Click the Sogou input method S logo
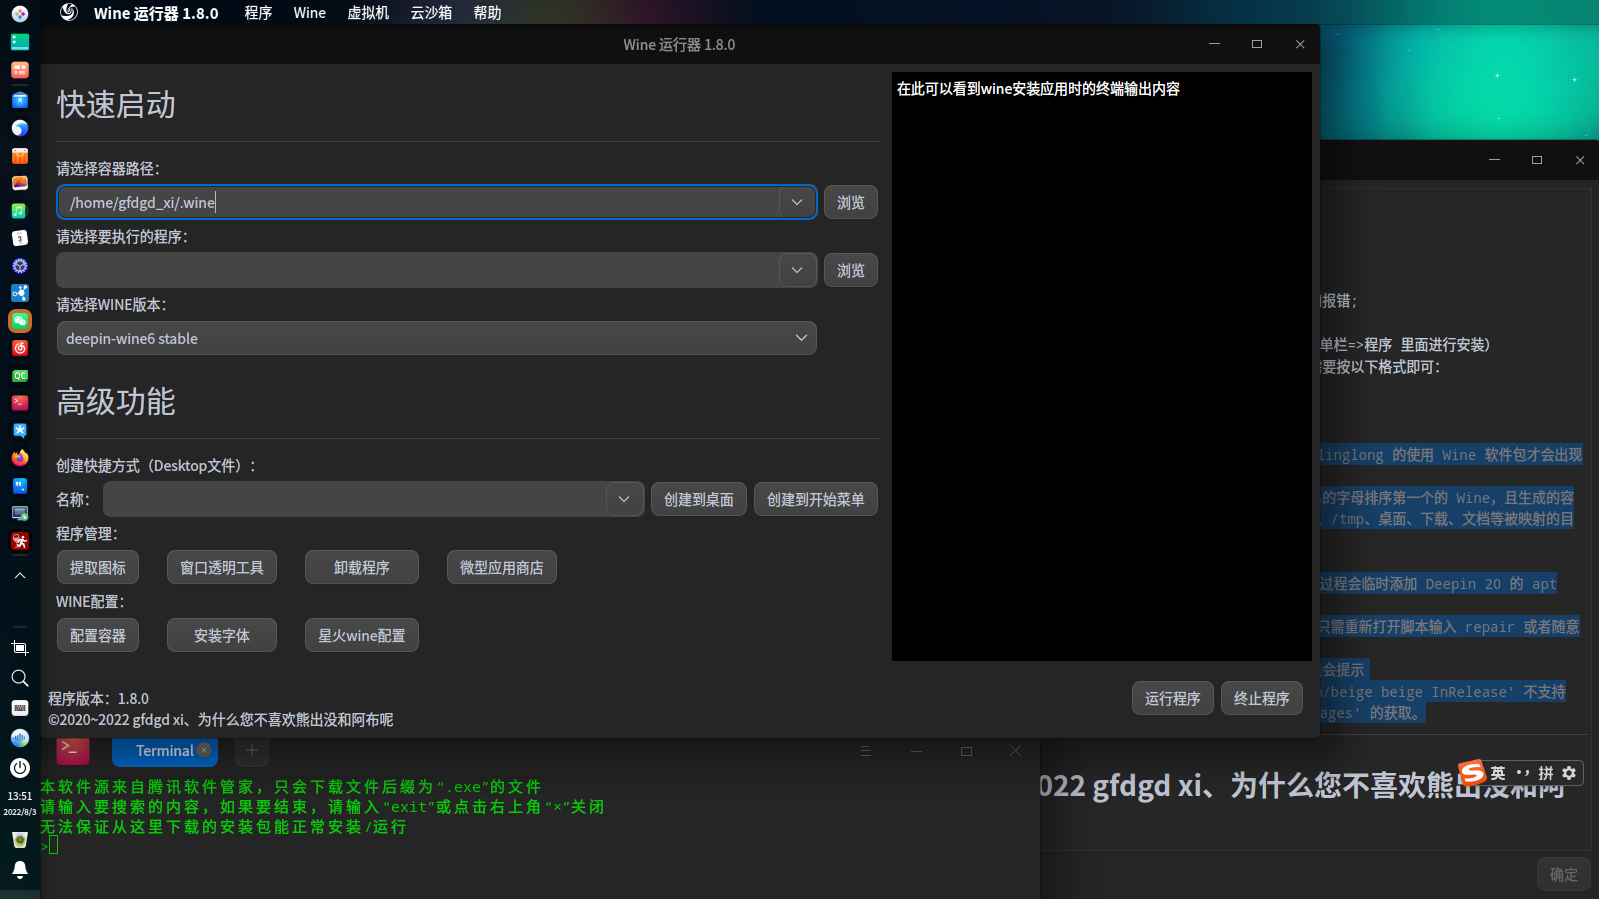 (1472, 772)
